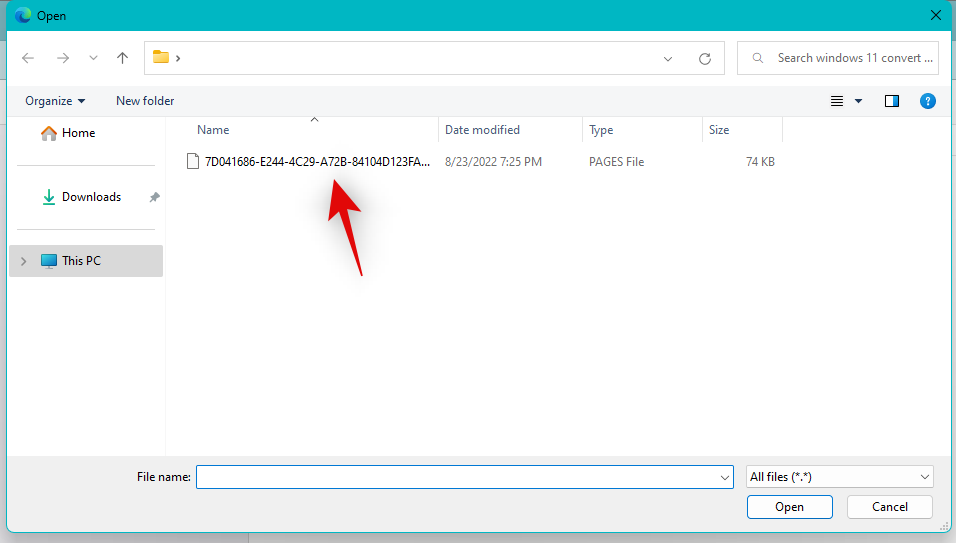Click the This PC monitor icon
The image size is (956, 543).
point(49,261)
